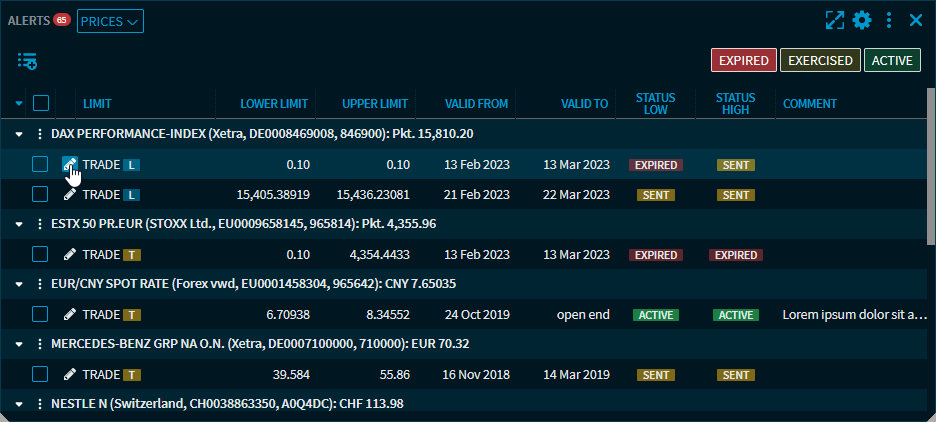Open the alerts settings gear
The width and height of the screenshot is (936, 422).
click(x=862, y=20)
